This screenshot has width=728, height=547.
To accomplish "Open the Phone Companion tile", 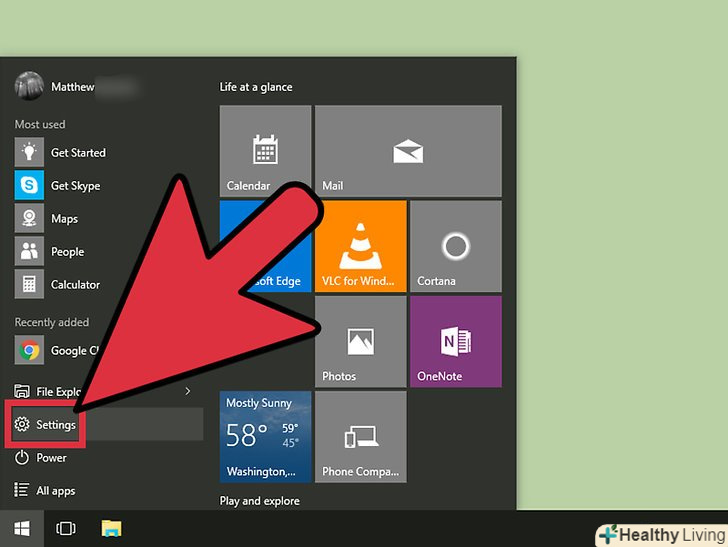I will [361, 437].
